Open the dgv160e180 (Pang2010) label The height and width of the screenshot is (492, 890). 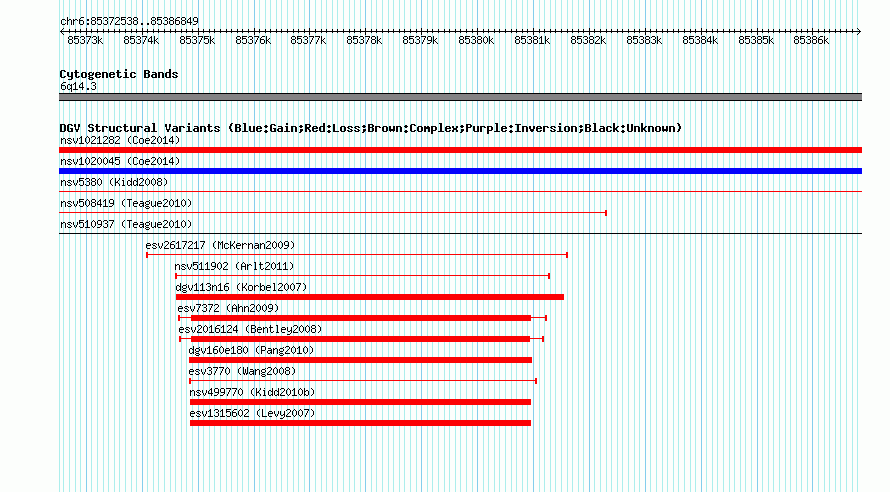(x=251, y=350)
